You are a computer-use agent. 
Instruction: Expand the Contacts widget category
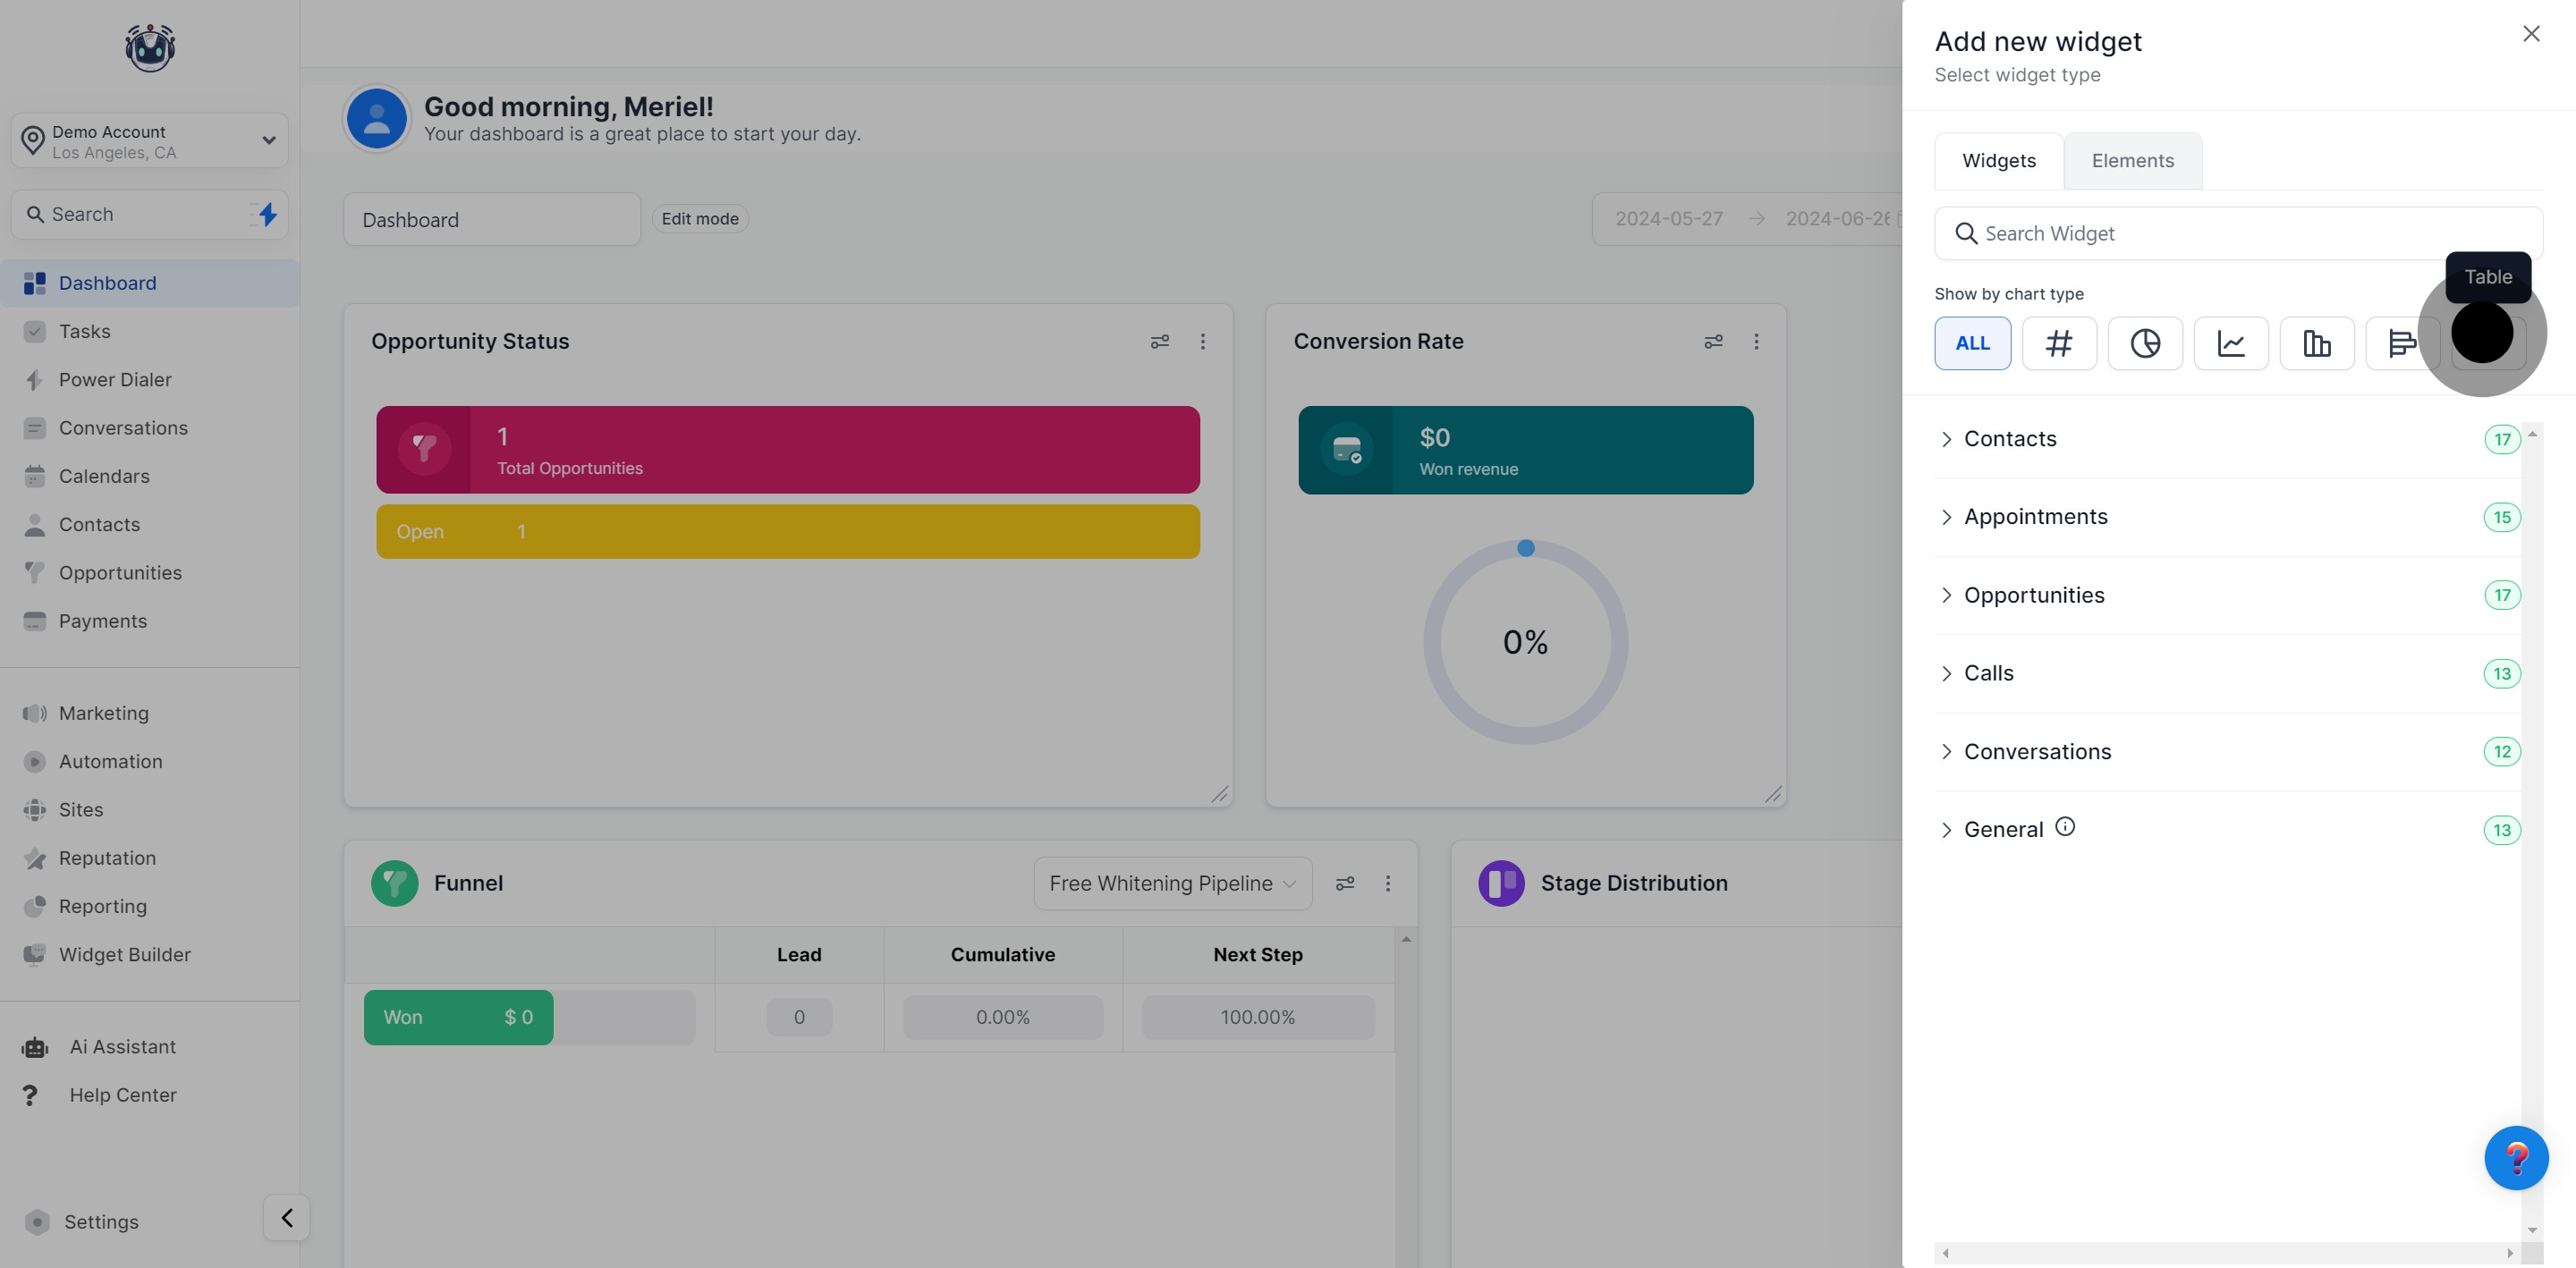(2010, 439)
